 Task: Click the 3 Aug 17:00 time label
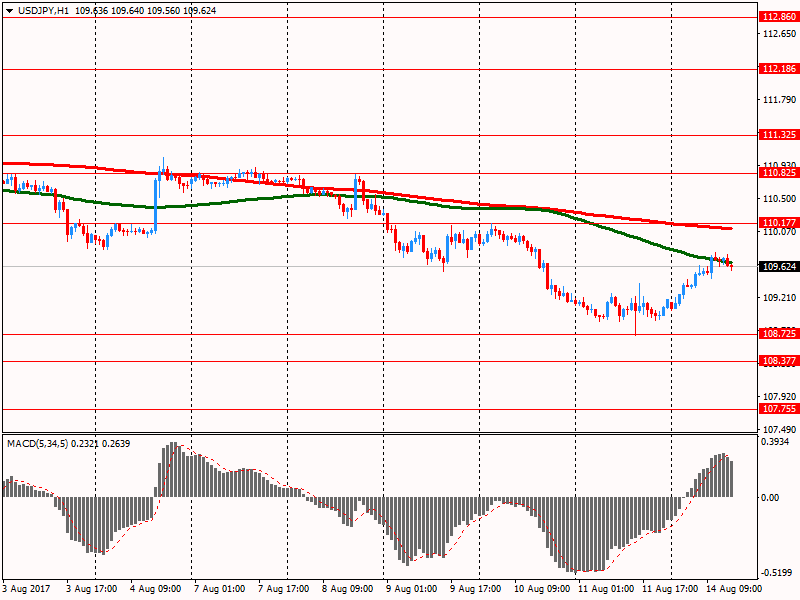pos(92,589)
